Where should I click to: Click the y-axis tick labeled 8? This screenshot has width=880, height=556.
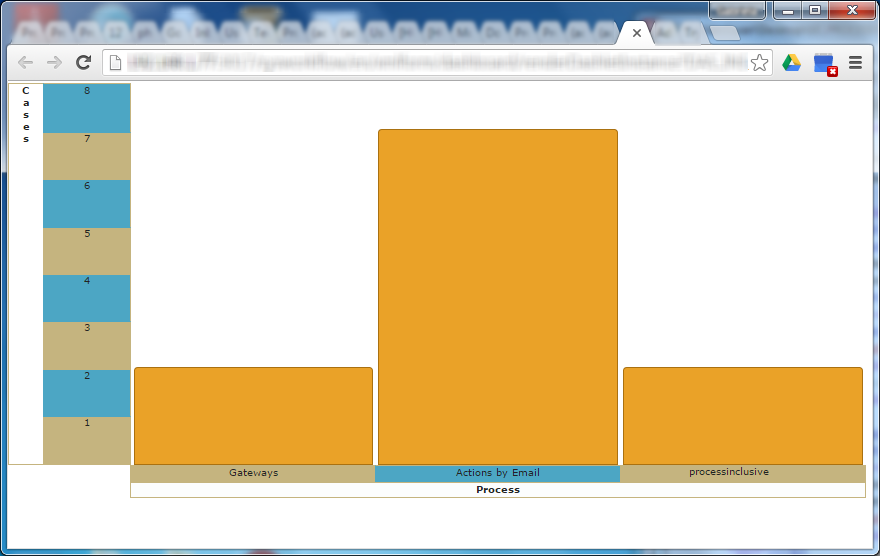point(87,91)
